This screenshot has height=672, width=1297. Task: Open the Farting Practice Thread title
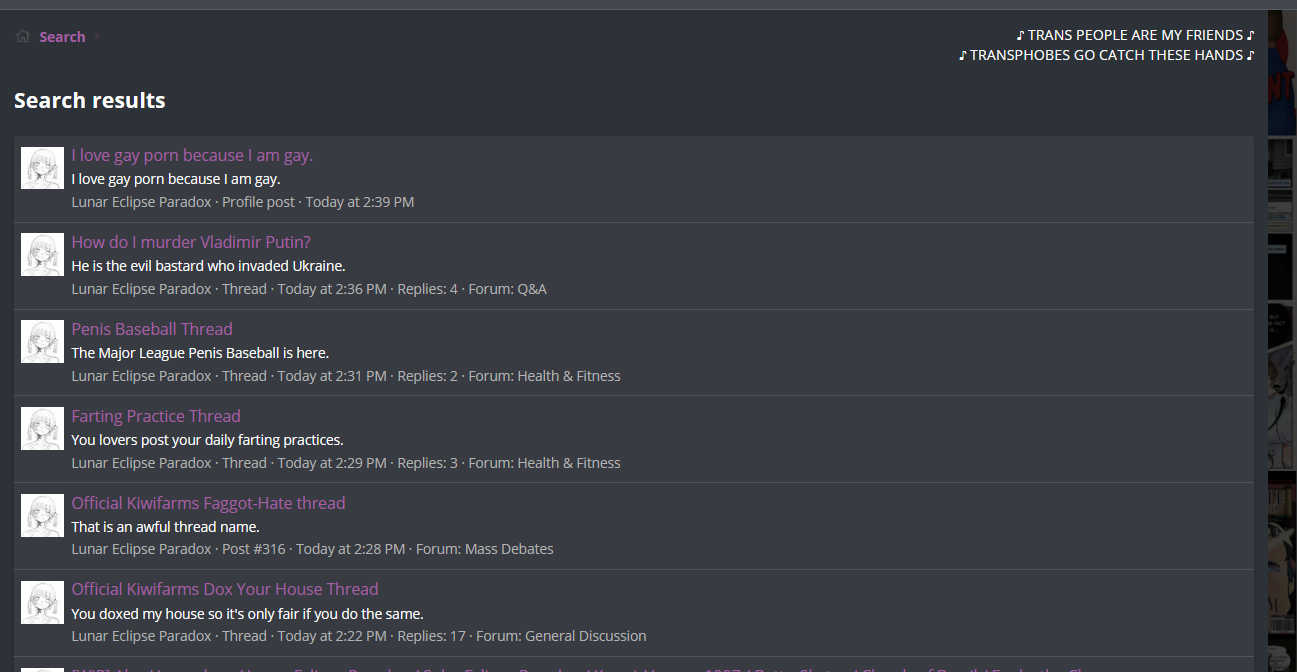point(156,416)
